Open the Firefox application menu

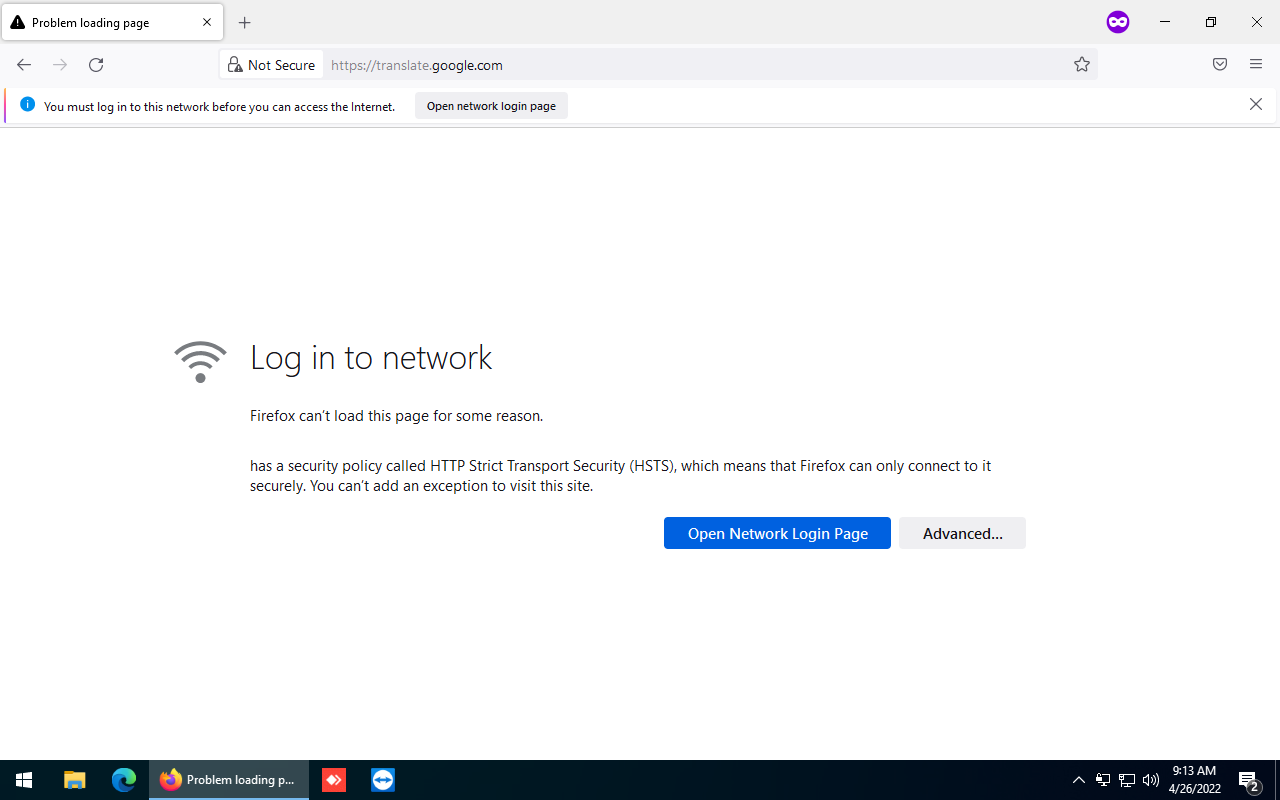[x=1256, y=65]
